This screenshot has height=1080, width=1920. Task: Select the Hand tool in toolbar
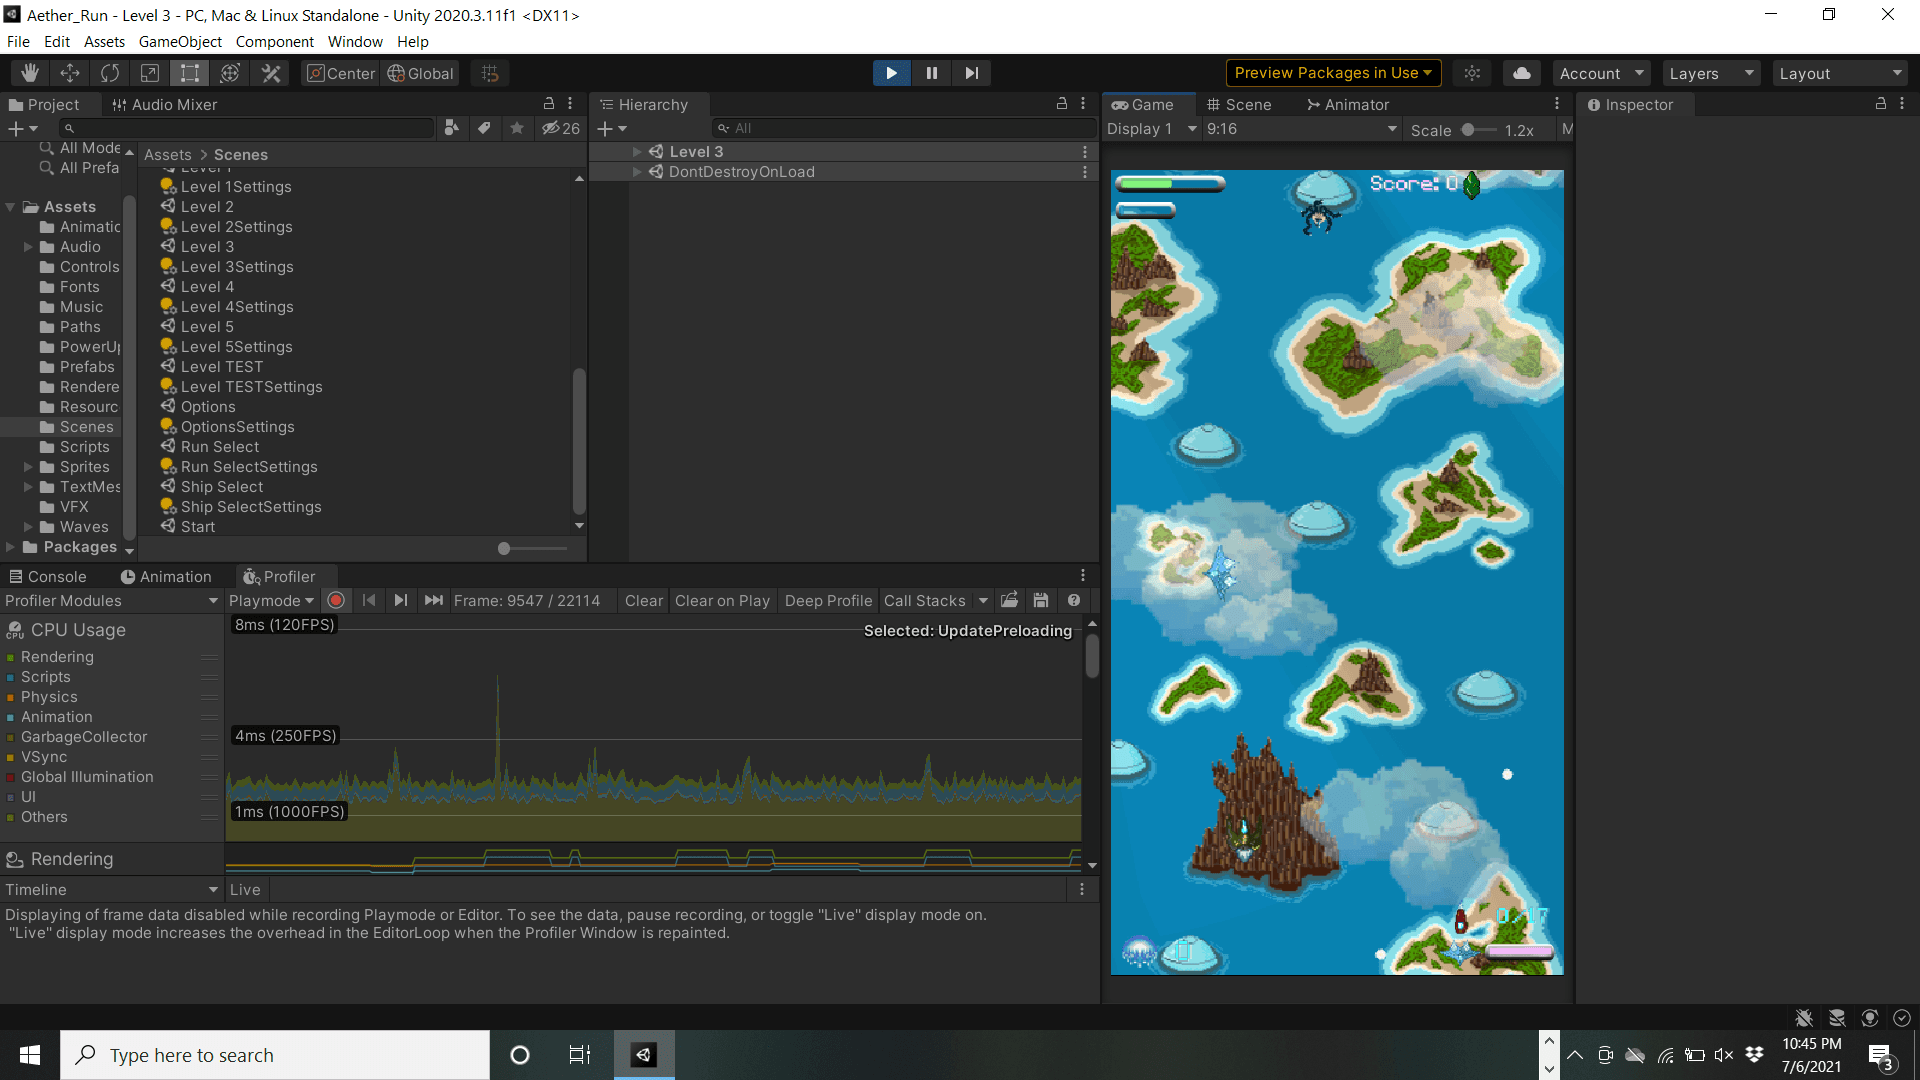(30, 73)
